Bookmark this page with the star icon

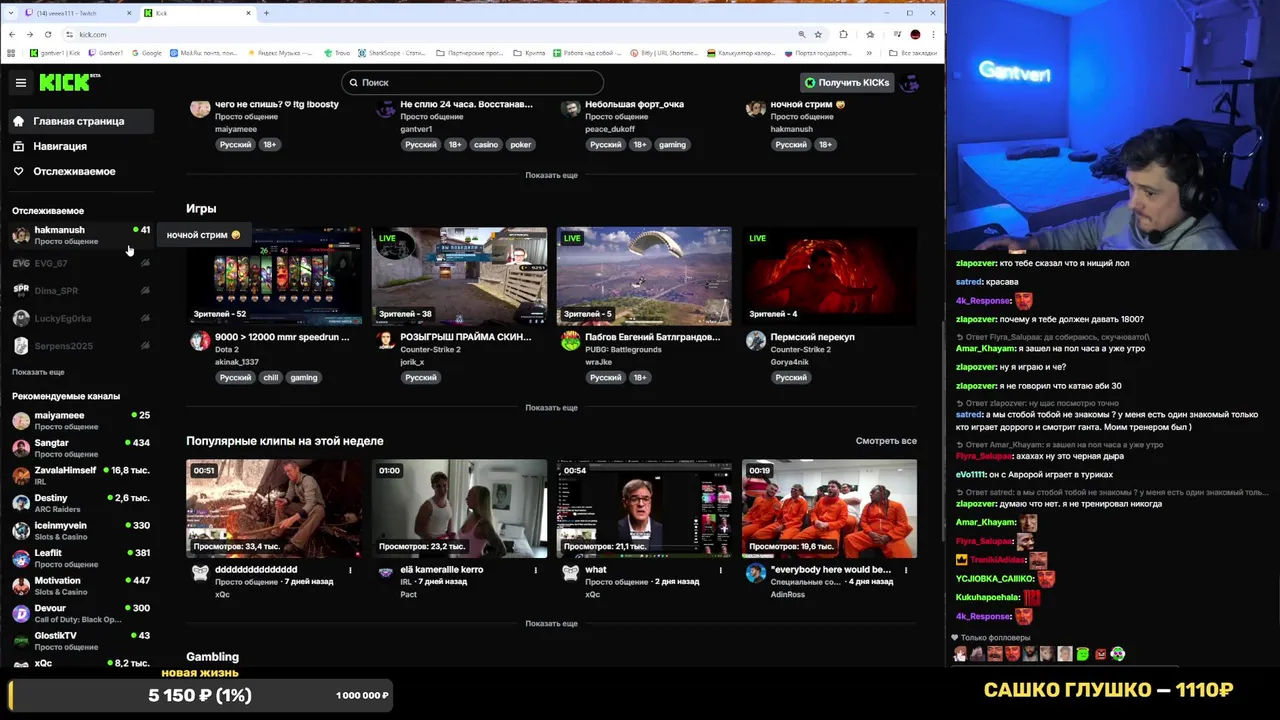pyautogui.click(x=818, y=34)
